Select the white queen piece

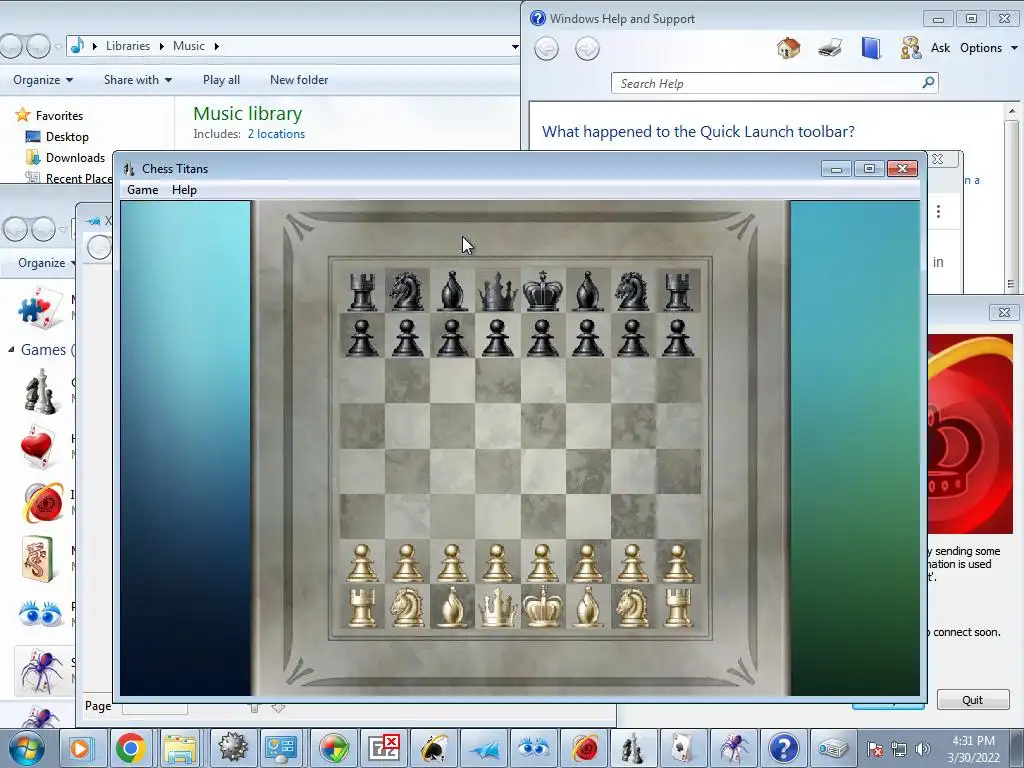497,607
